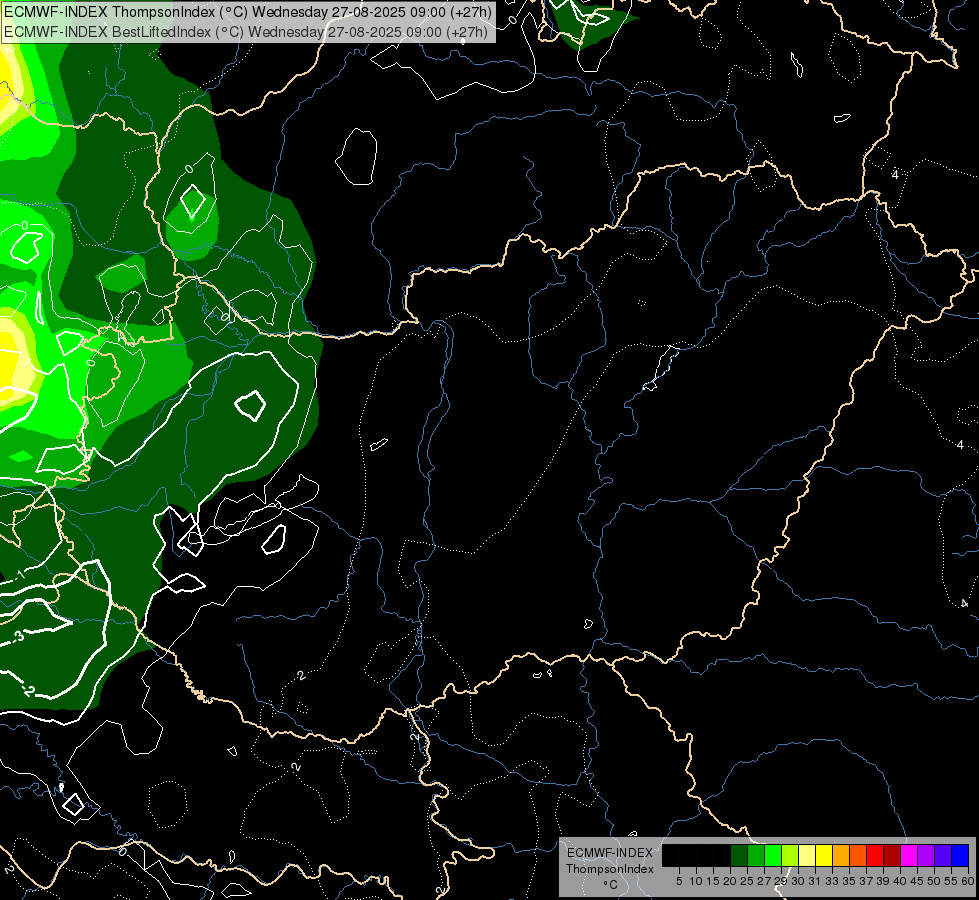Select the medium green 25–27 legend swatch

pos(756,855)
